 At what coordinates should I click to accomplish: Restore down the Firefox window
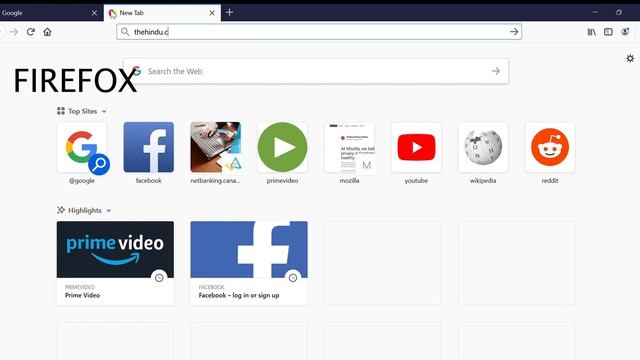click(x=619, y=12)
